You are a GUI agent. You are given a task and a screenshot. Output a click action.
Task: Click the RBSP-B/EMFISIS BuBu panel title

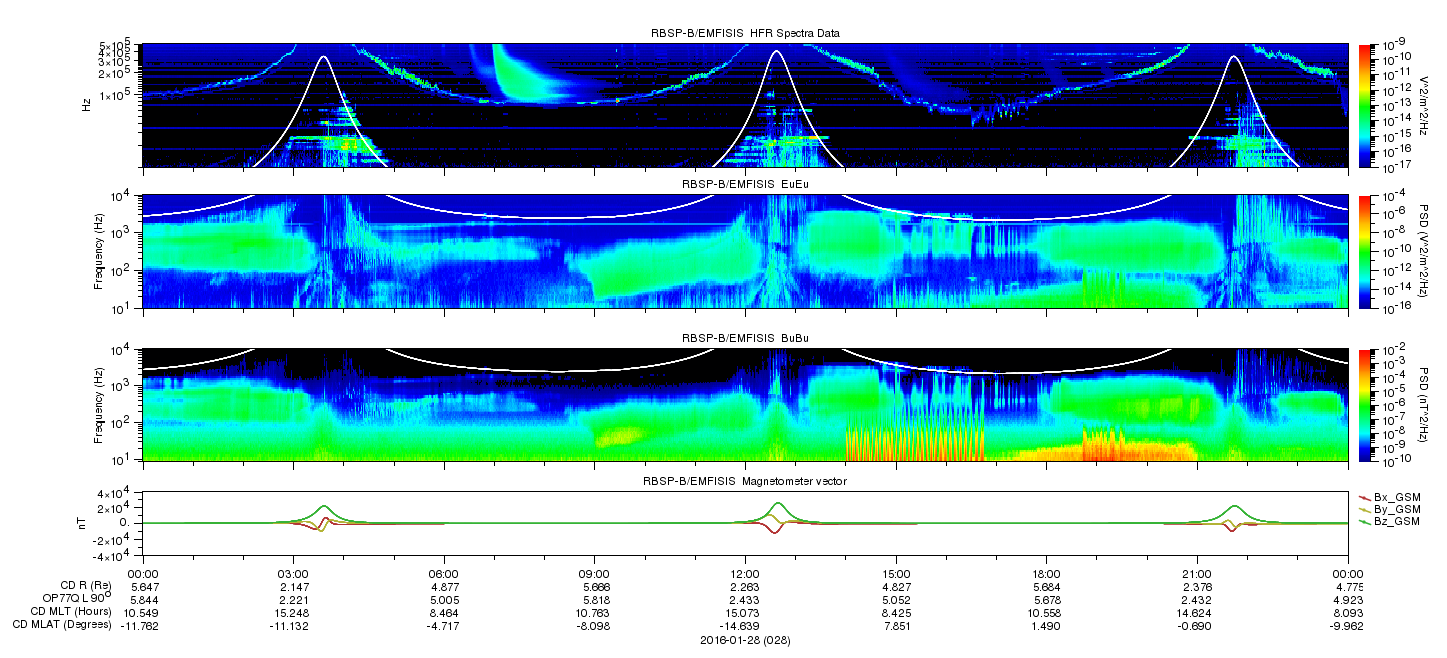coord(745,338)
